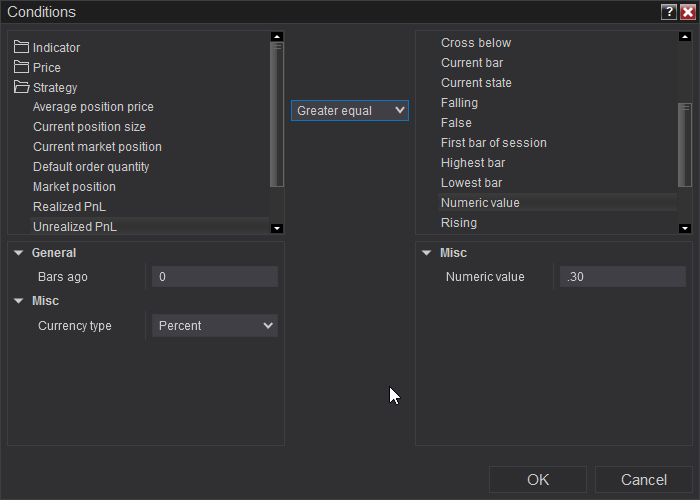Click the Bars ago input field
700x500 pixels.
tap(215, 277)
